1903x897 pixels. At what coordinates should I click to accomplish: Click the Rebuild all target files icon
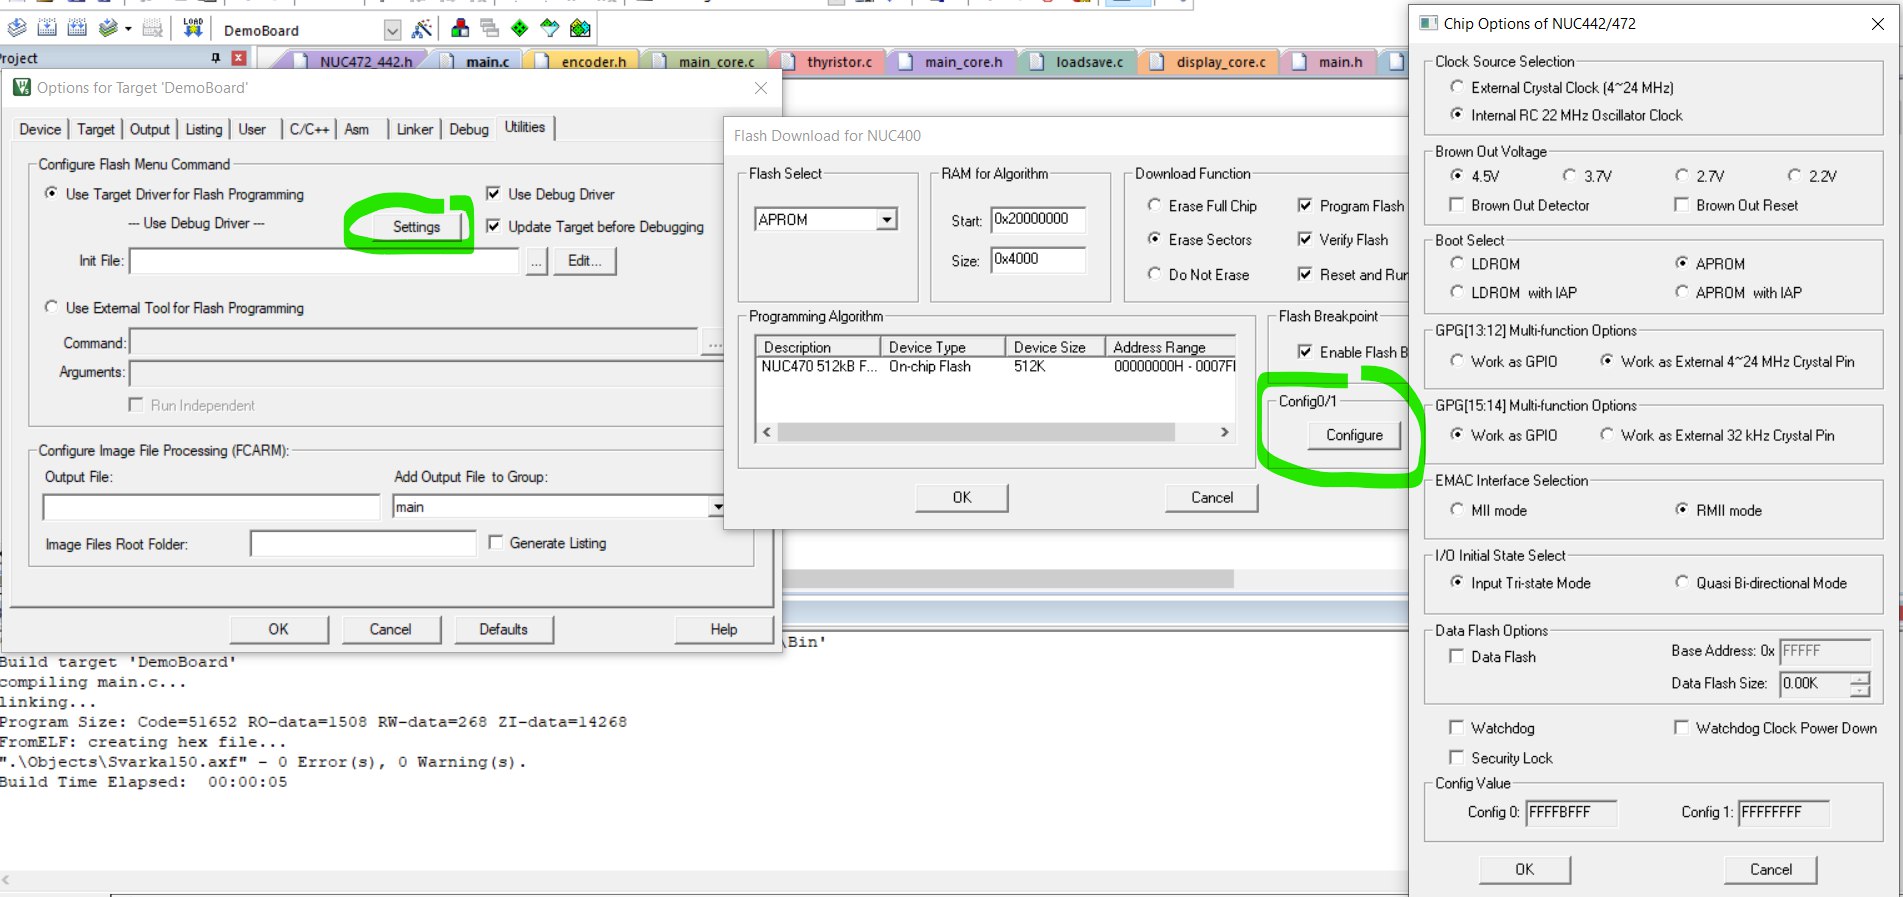(76, 28)
